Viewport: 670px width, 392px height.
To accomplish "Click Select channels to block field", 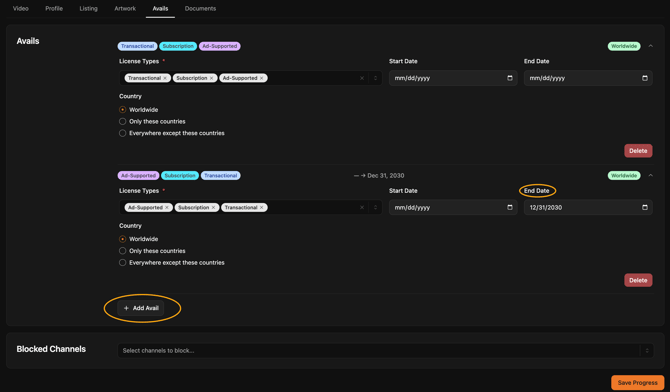I will (385, 351).
